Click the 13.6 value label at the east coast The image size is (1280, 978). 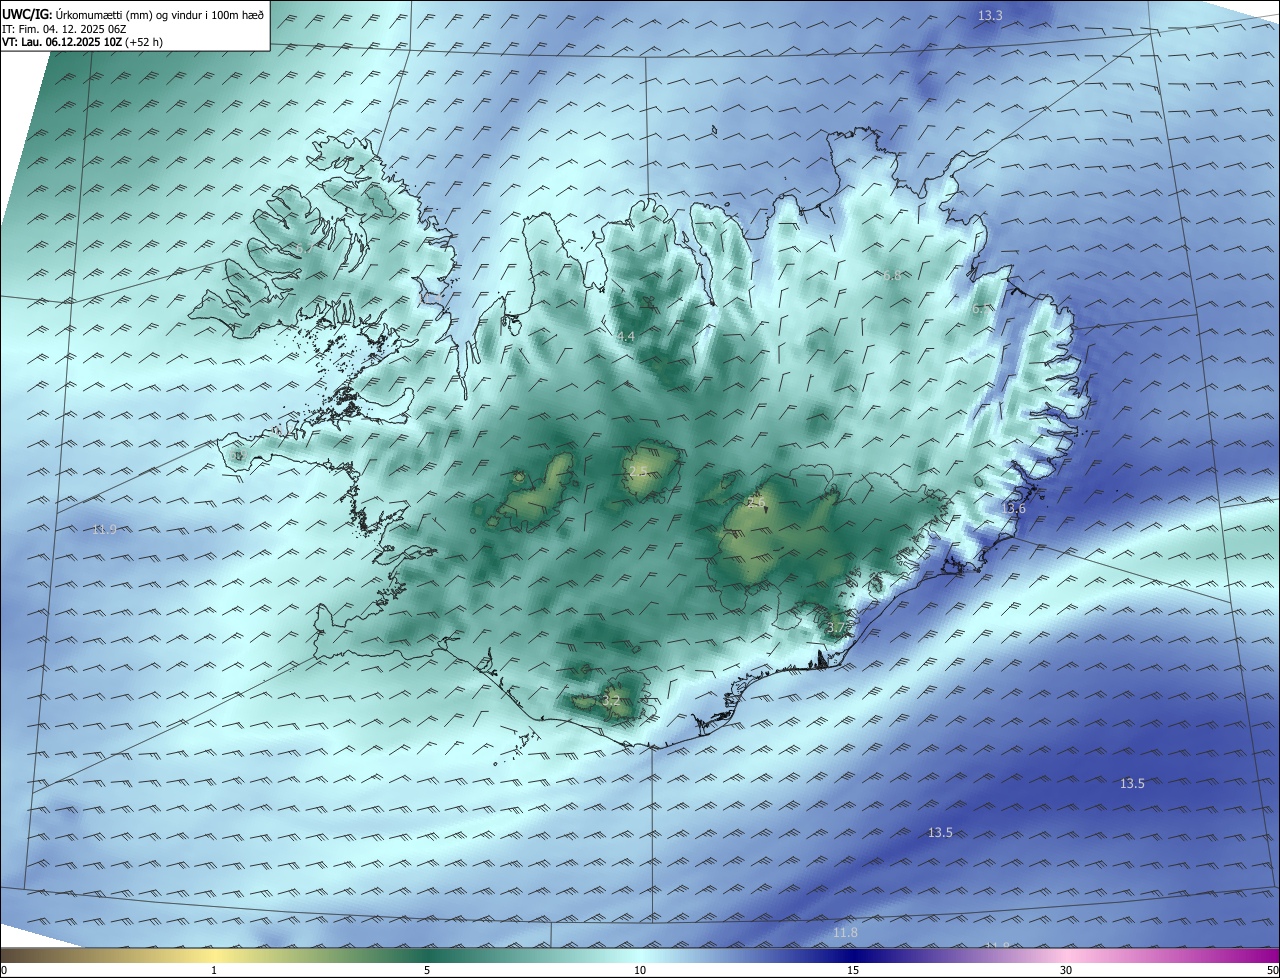1014,508
